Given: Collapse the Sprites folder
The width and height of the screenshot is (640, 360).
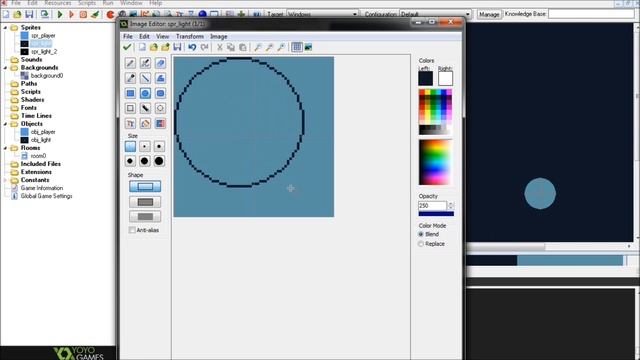Looking at the screenshot, I should (x=5, y=27).
